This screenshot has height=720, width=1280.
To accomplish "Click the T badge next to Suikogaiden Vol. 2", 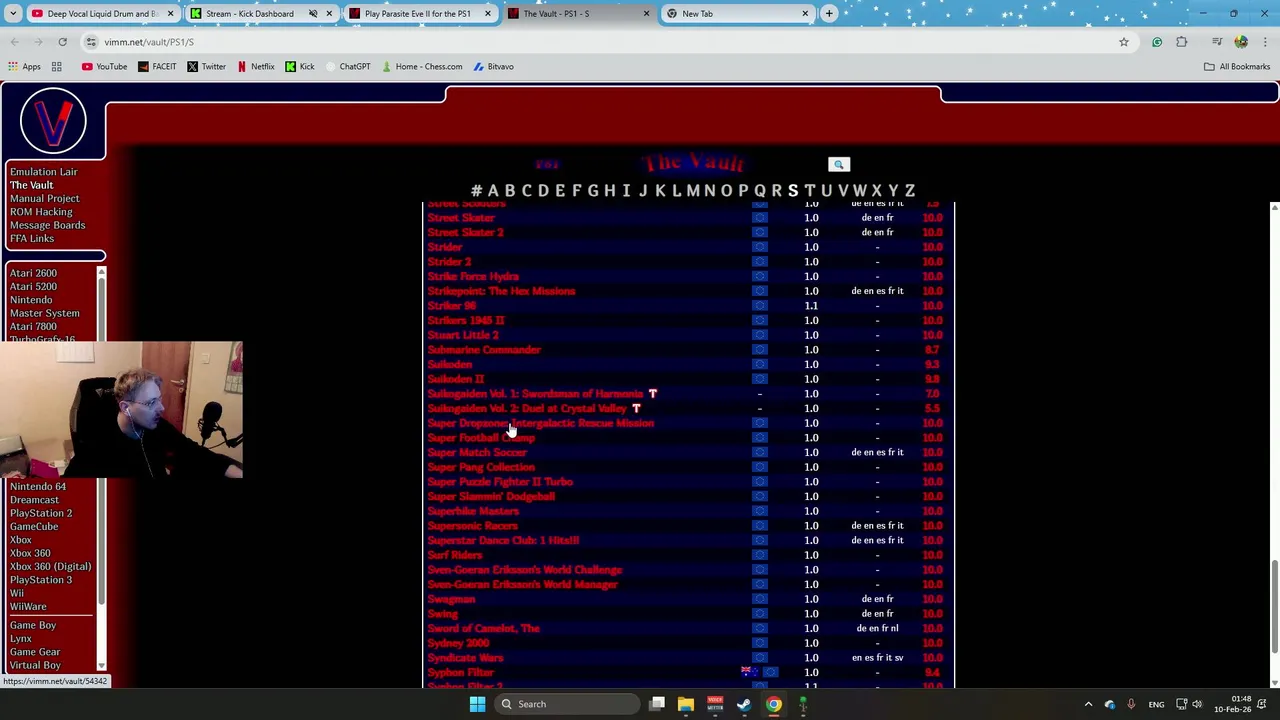I will pos(636,408).
